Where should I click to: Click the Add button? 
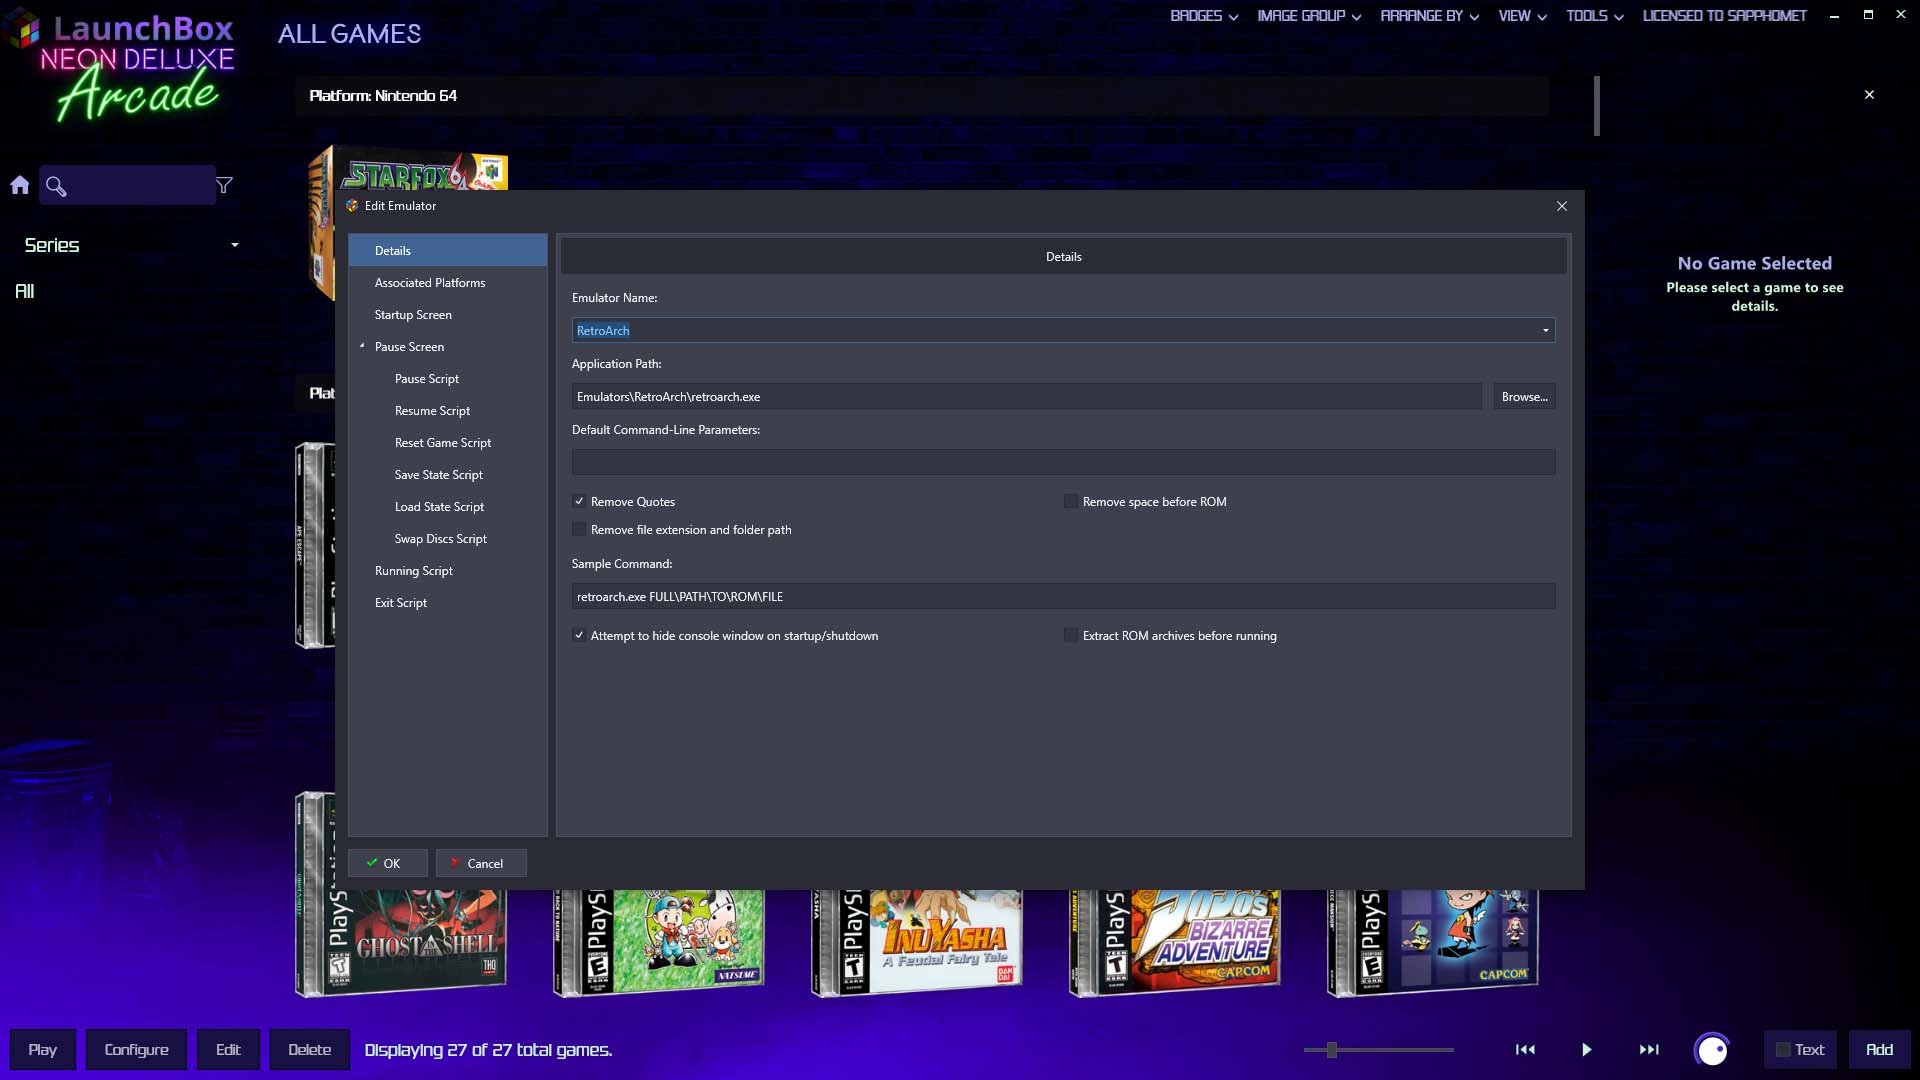coord(1879,1050)
